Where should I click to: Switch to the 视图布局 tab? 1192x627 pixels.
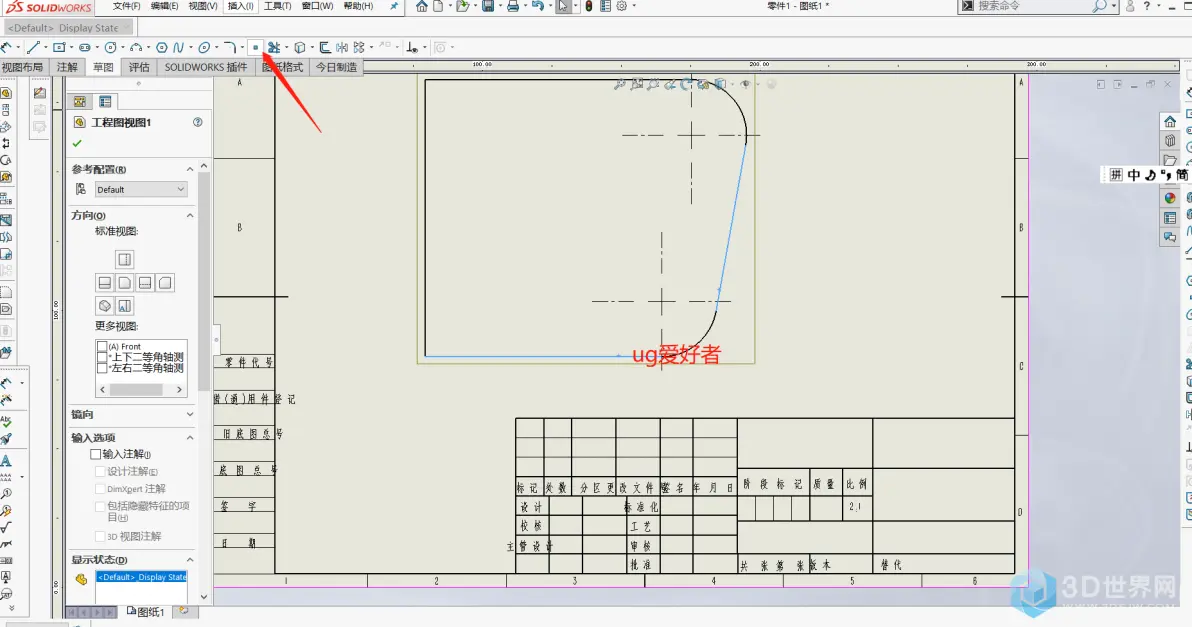click(x=23, y=67)
